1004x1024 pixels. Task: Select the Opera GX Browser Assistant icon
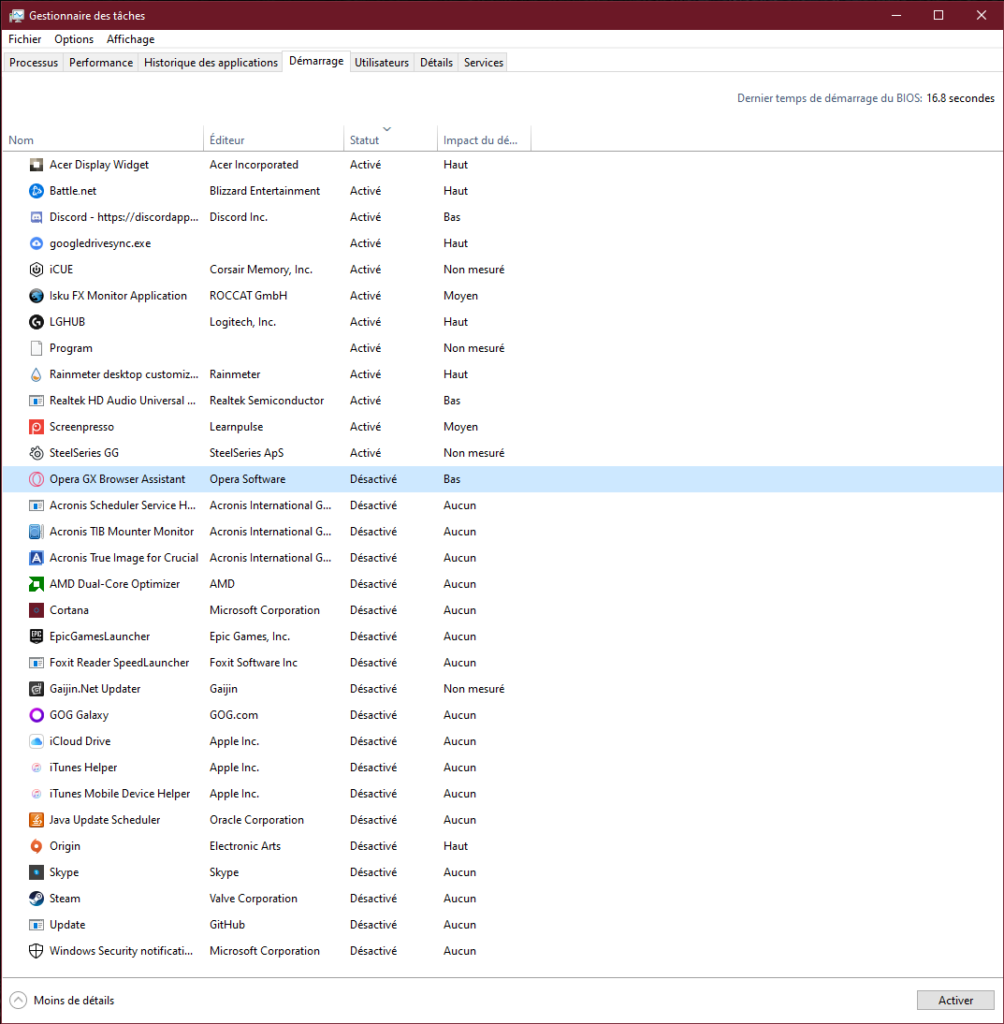coord(37,479)
